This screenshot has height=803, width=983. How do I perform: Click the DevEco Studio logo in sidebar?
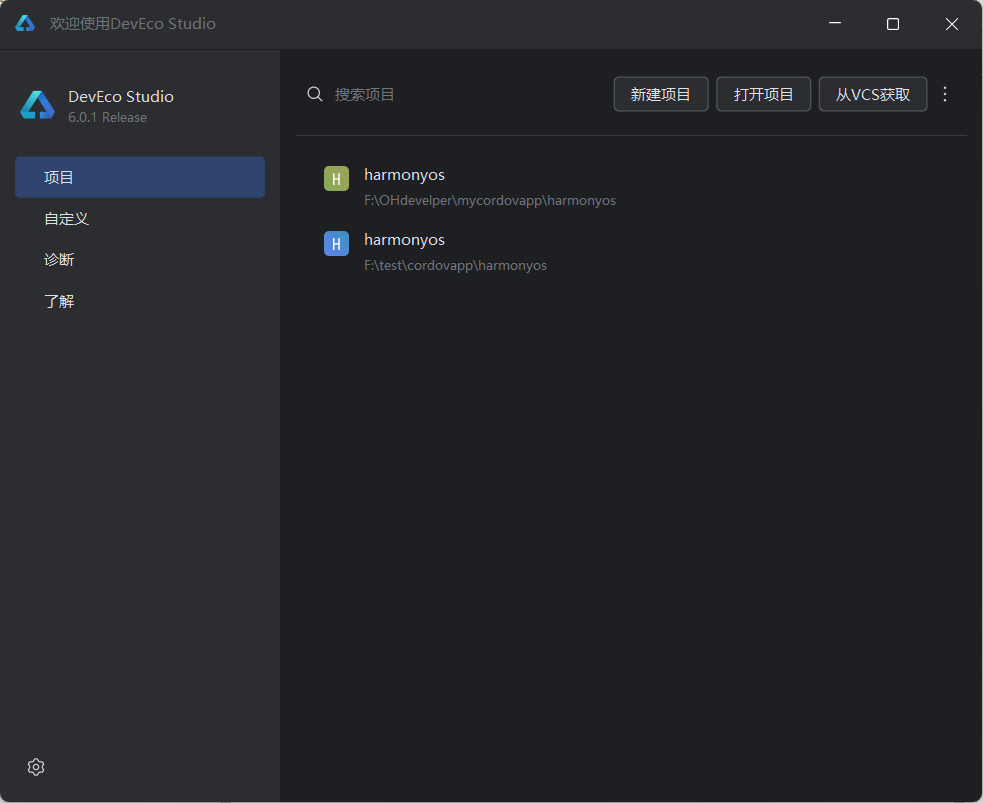(x=38, y=105)
